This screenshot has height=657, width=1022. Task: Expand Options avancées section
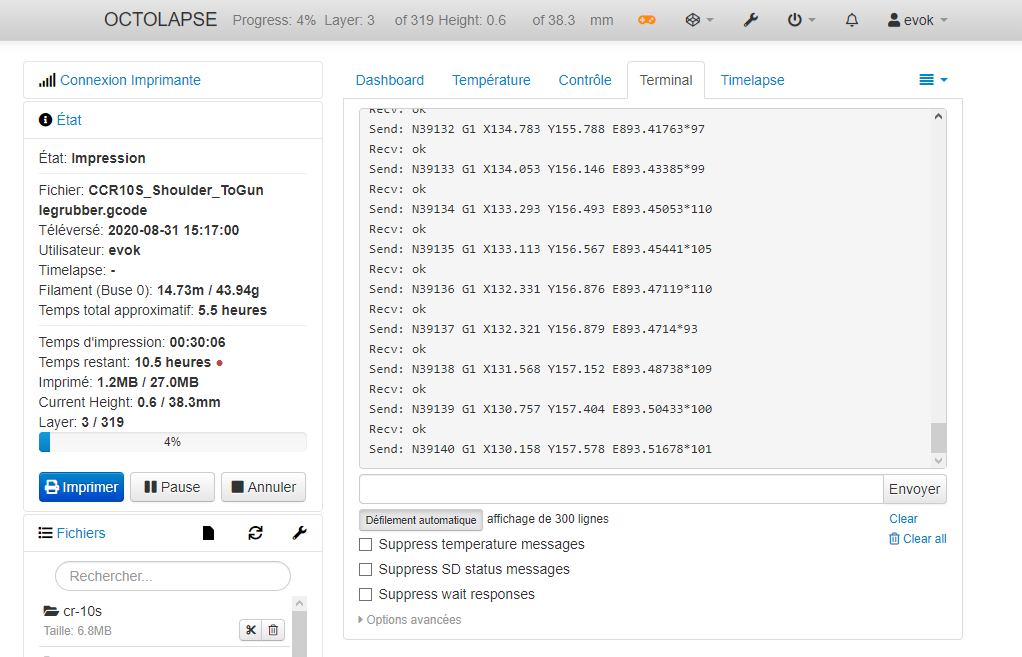[410, 620]
